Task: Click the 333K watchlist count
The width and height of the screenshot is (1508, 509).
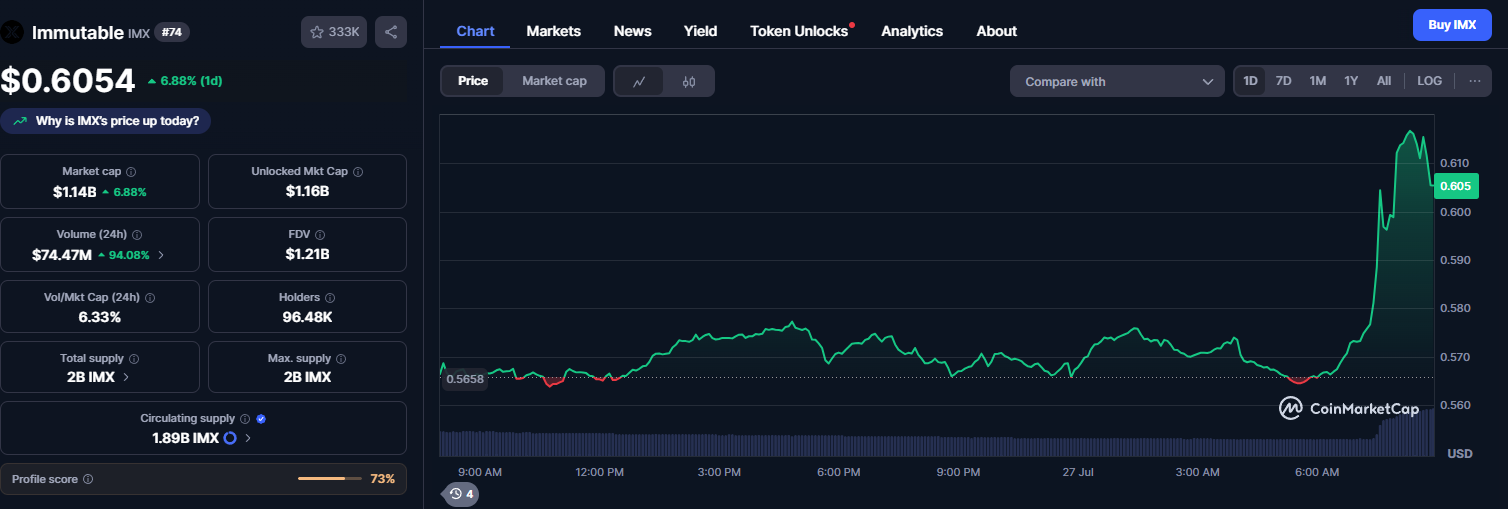Action: [x=344, y=32]
